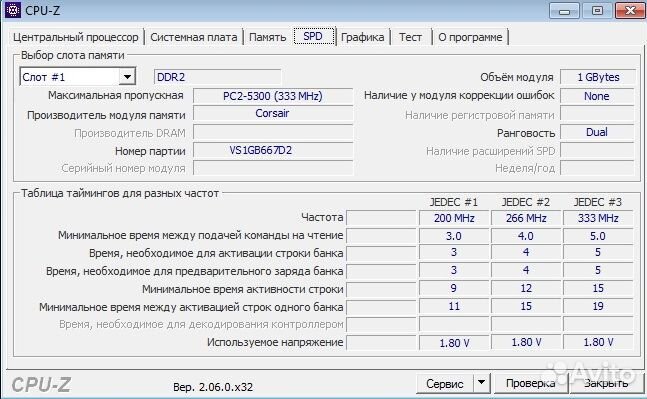Click the JEDEC #3 column header
This screenshot has width=647, height=399.
597,202
